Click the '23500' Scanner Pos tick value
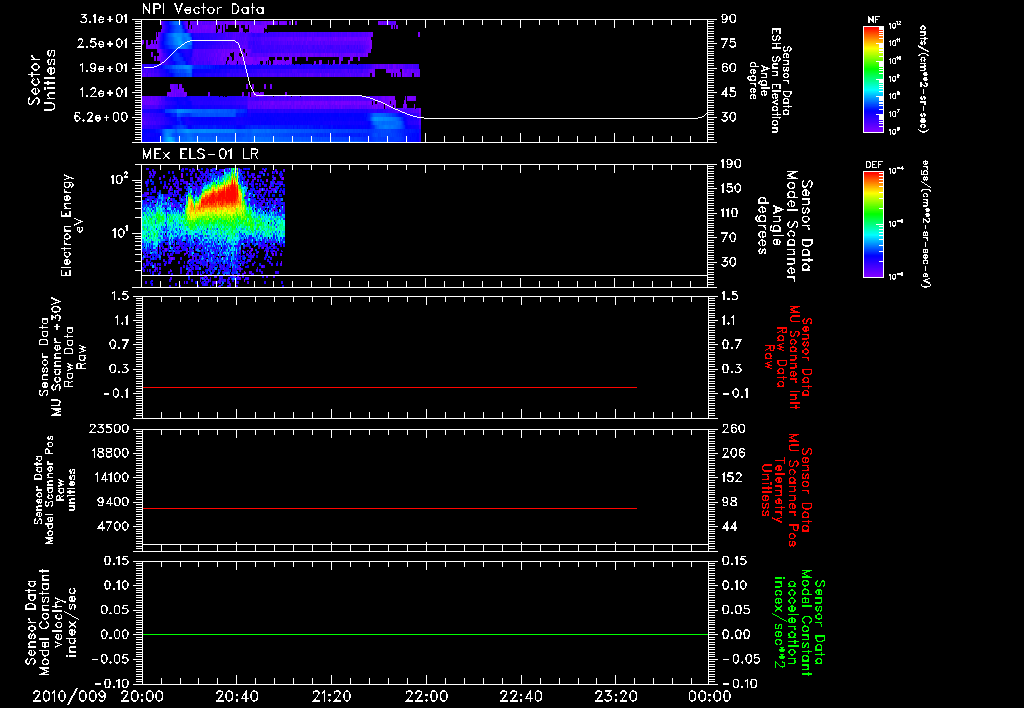1024x708 pixels. (110, 429)
